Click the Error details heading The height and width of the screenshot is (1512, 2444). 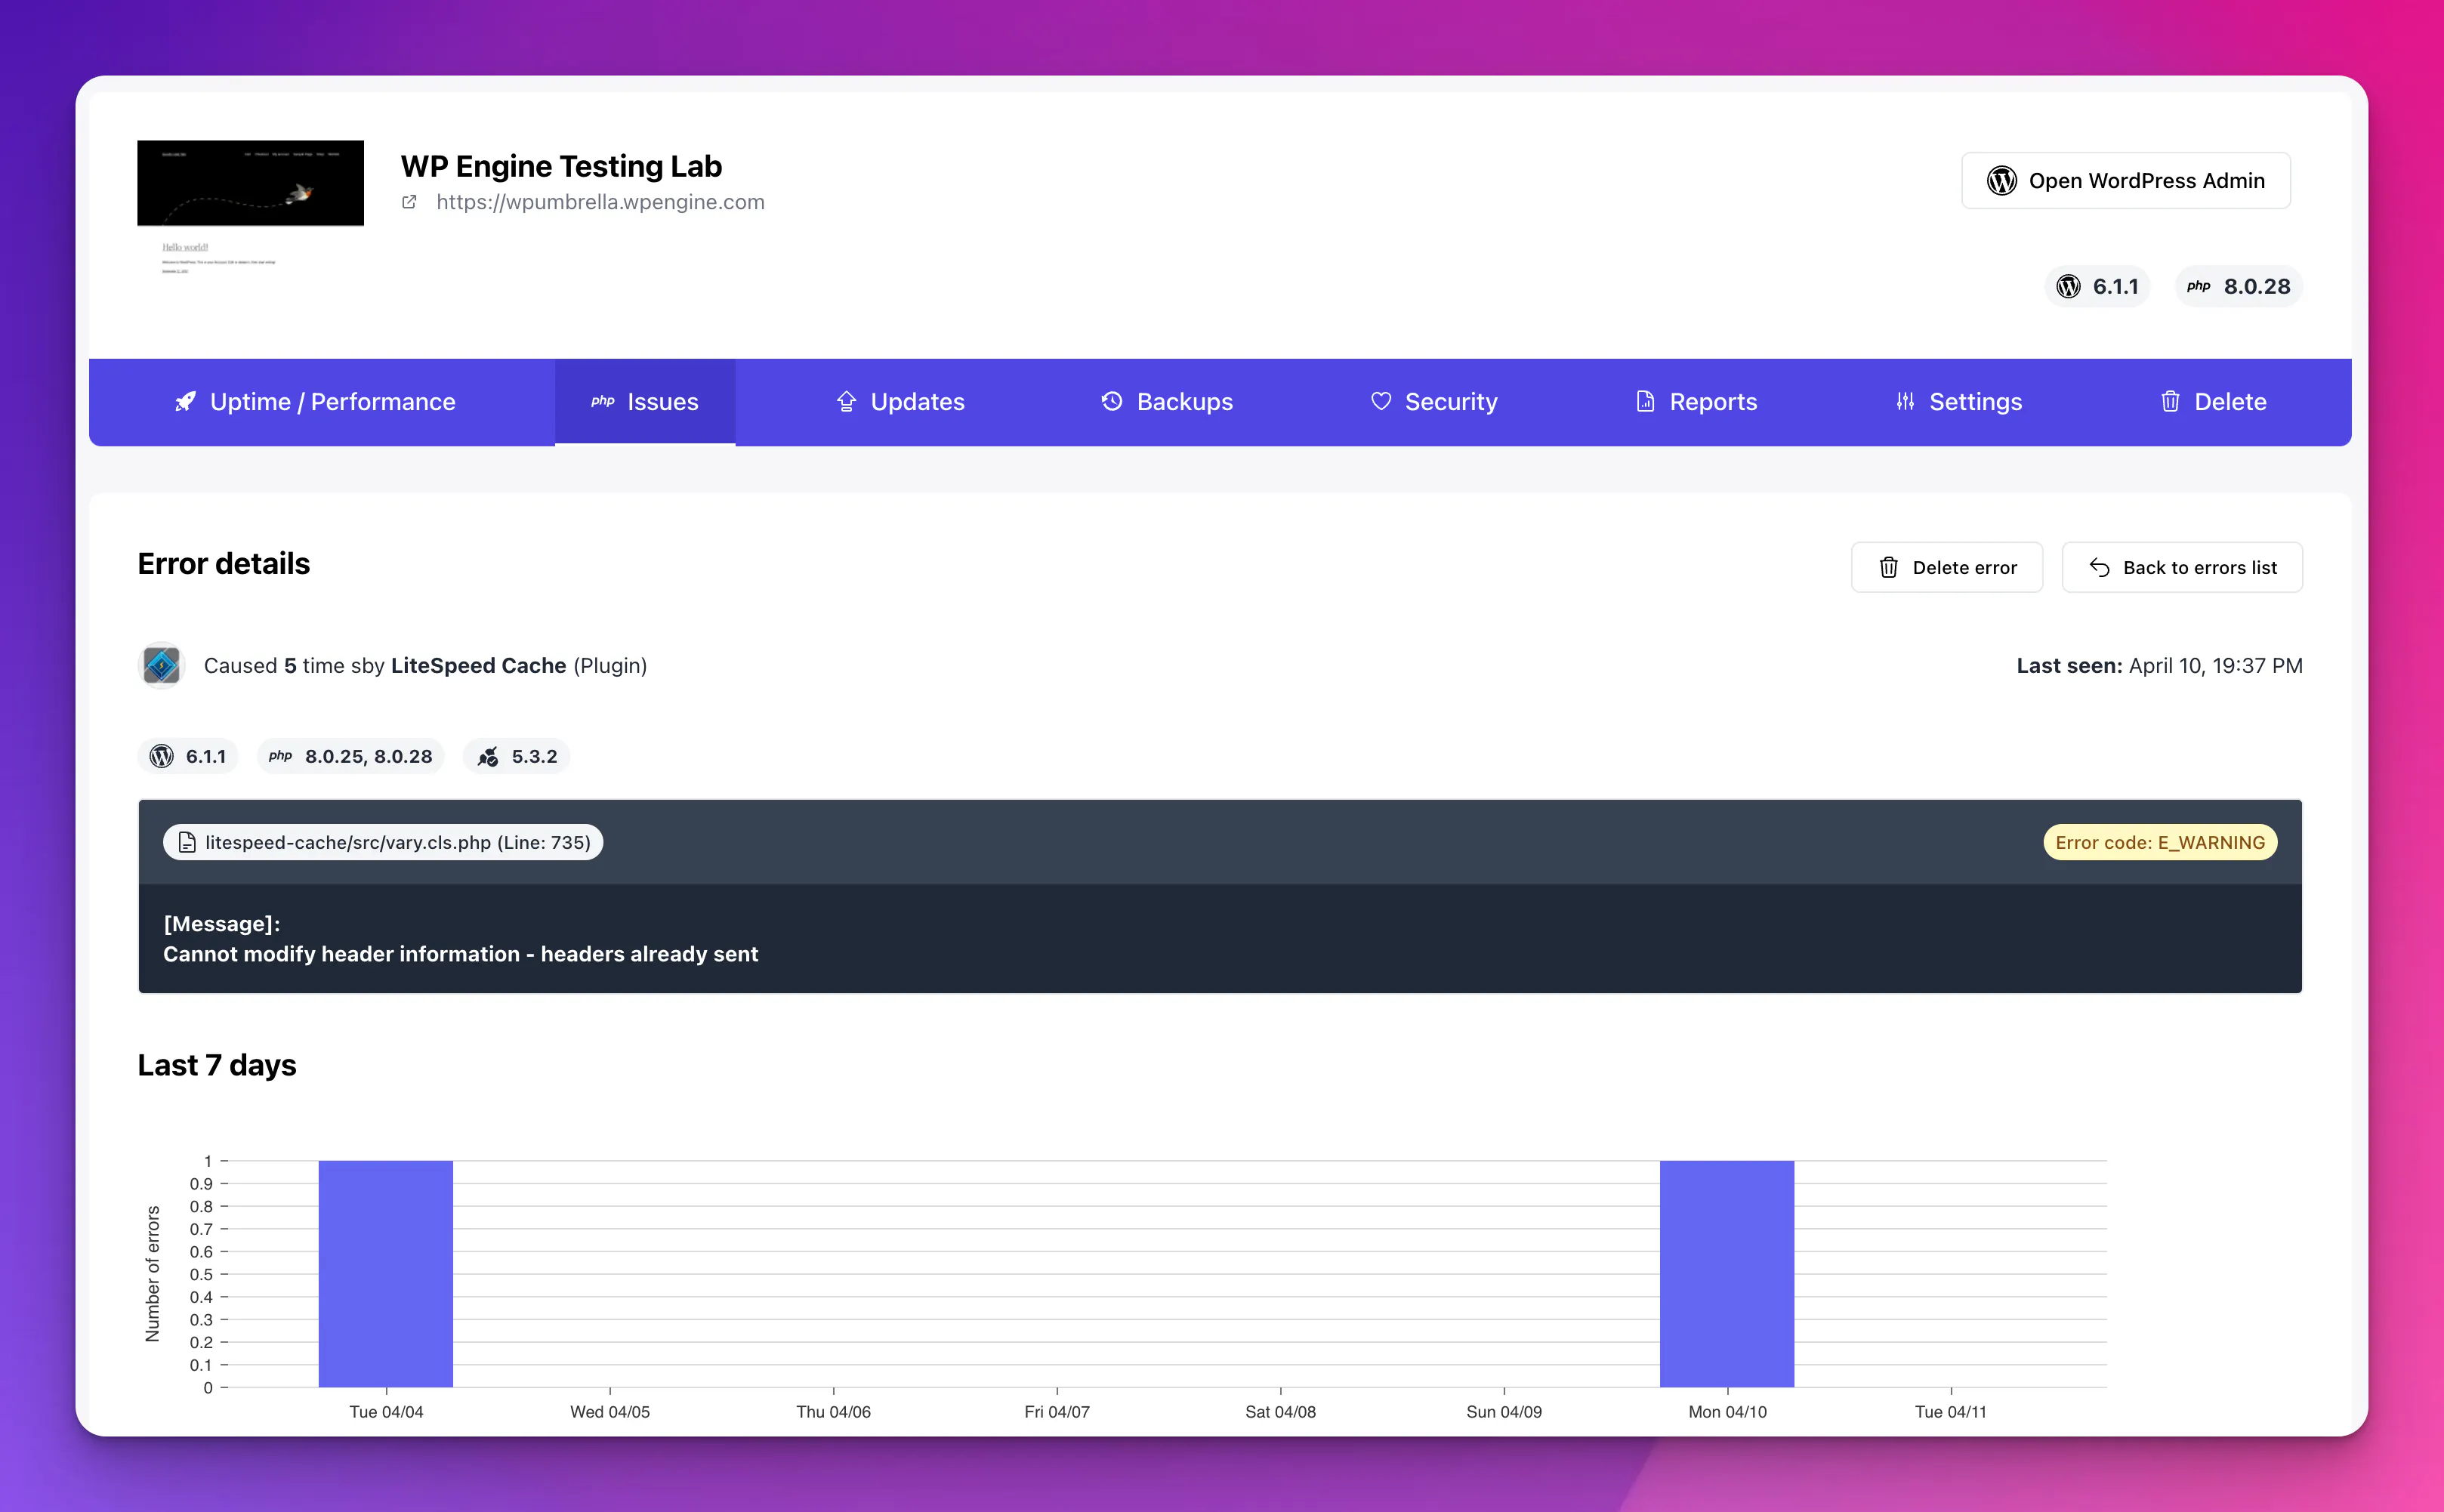224,564
